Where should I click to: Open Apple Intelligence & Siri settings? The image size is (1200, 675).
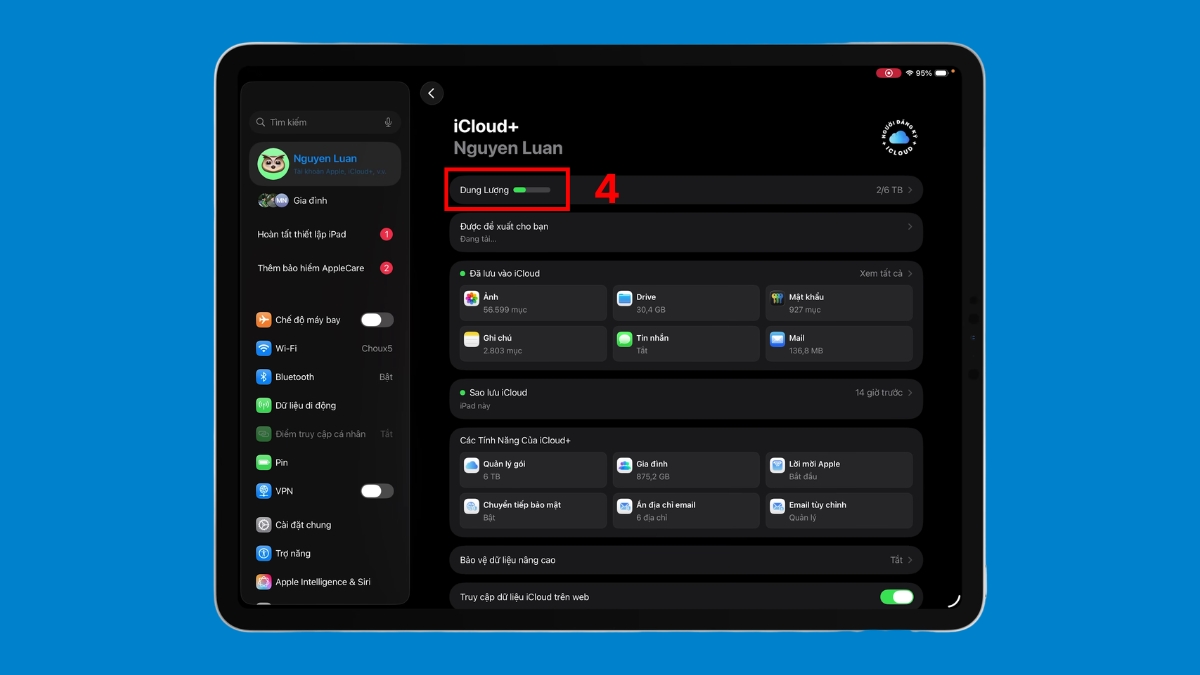(x=325, y=582)
